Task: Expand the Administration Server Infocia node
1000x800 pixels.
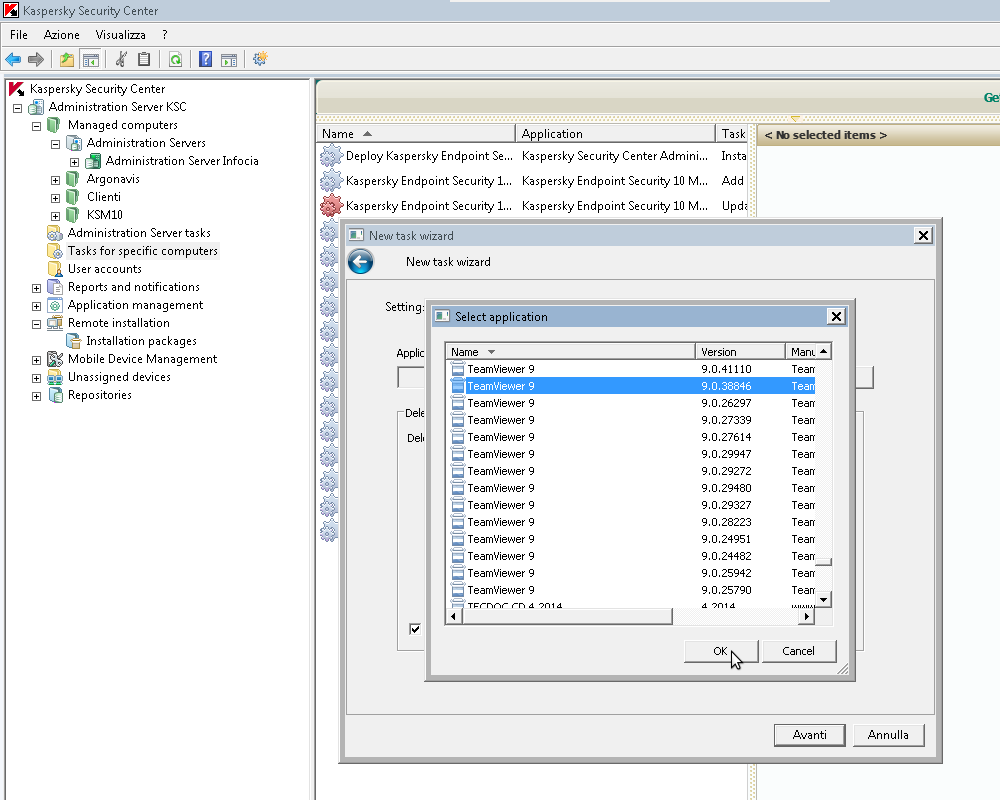Action: coord(75,162)
